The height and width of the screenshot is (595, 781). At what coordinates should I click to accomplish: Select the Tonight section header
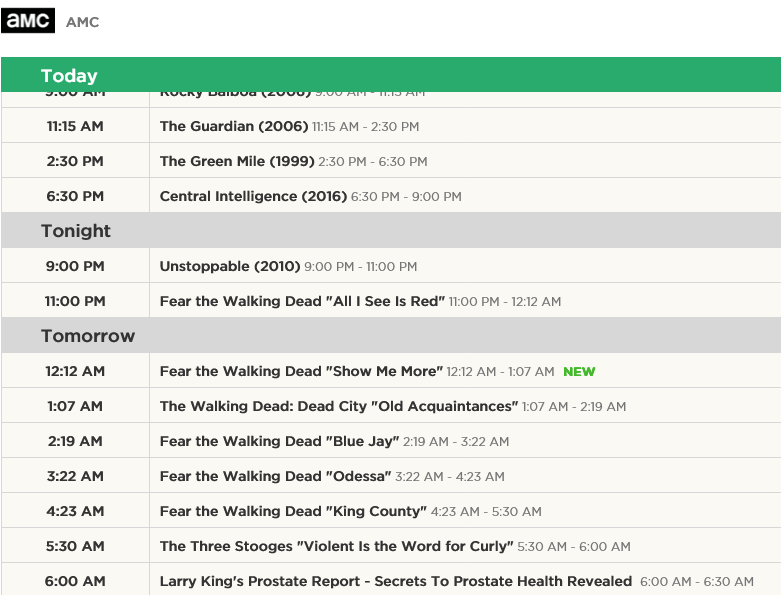[x=76, y=231]
